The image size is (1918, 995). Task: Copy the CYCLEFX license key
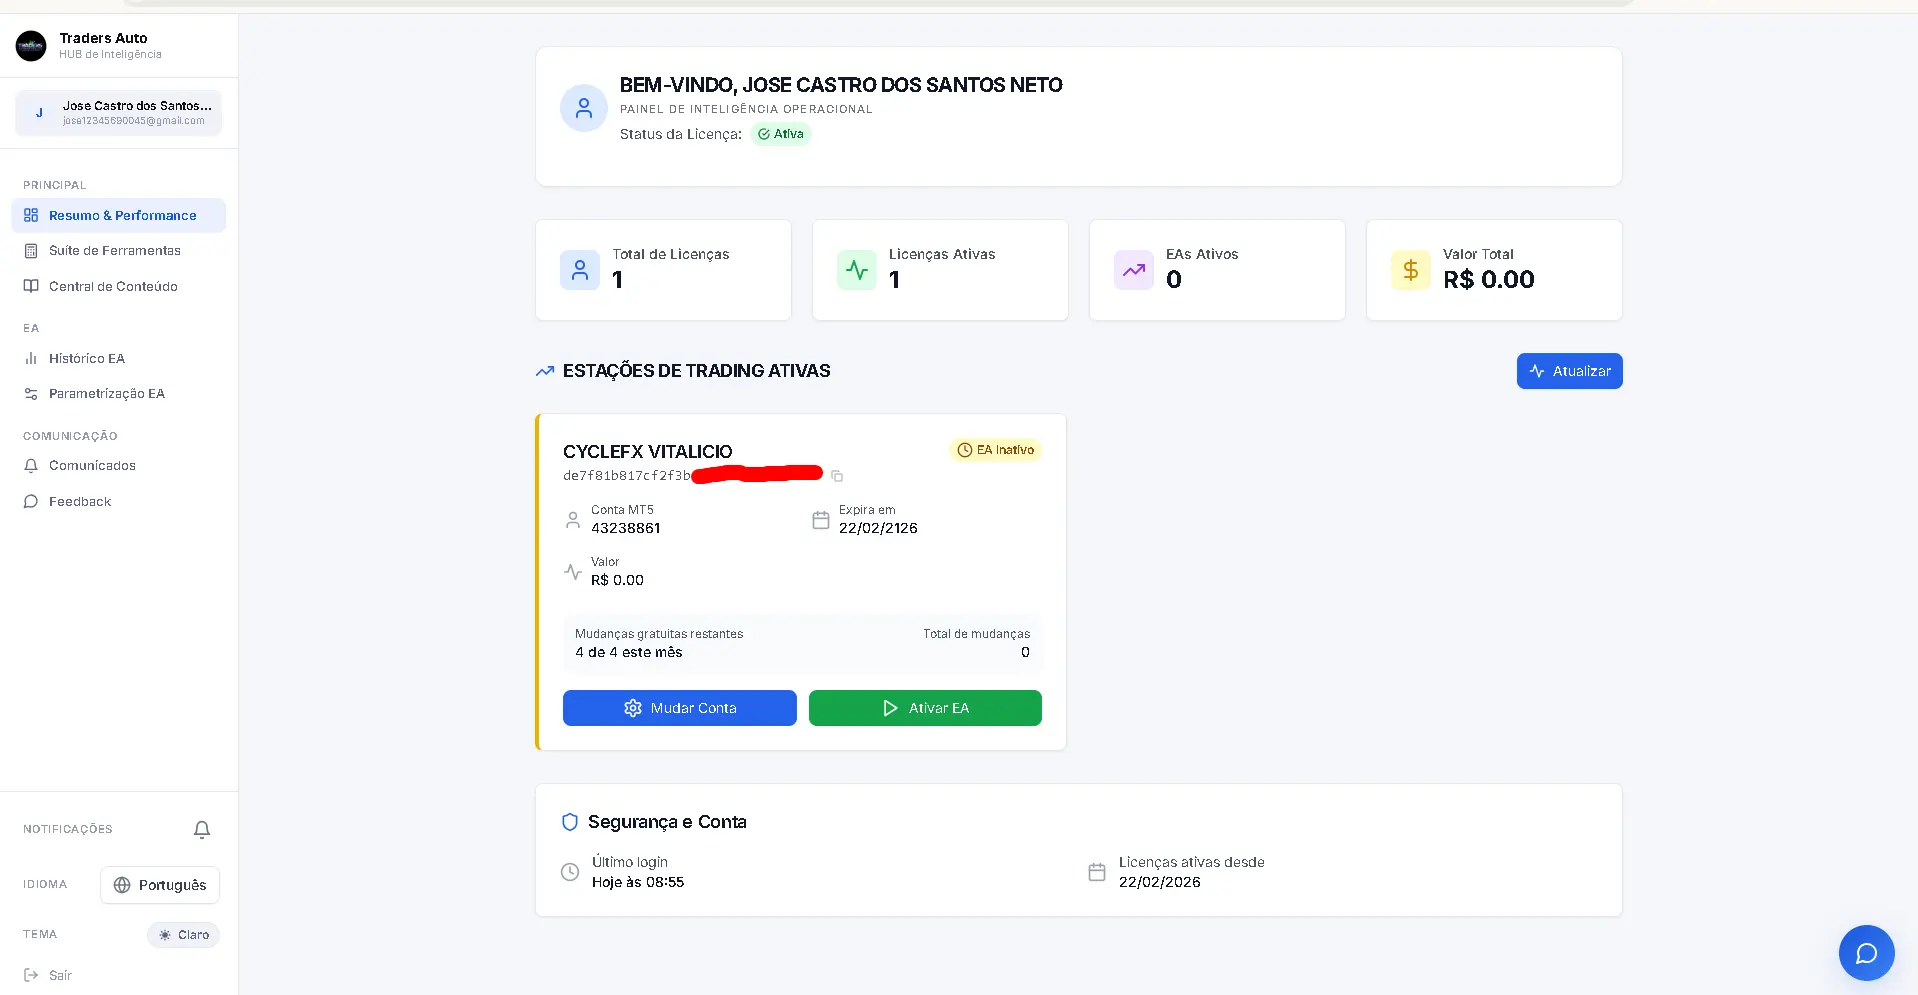click(x=837, y=476)
